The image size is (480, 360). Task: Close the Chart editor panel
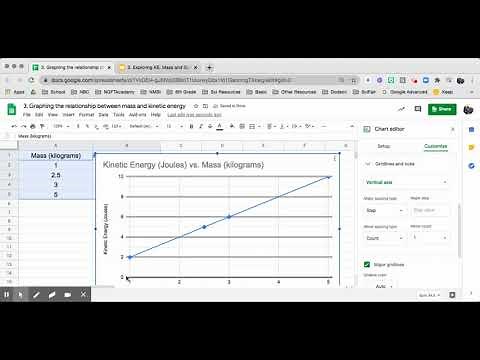pos(453,129)
